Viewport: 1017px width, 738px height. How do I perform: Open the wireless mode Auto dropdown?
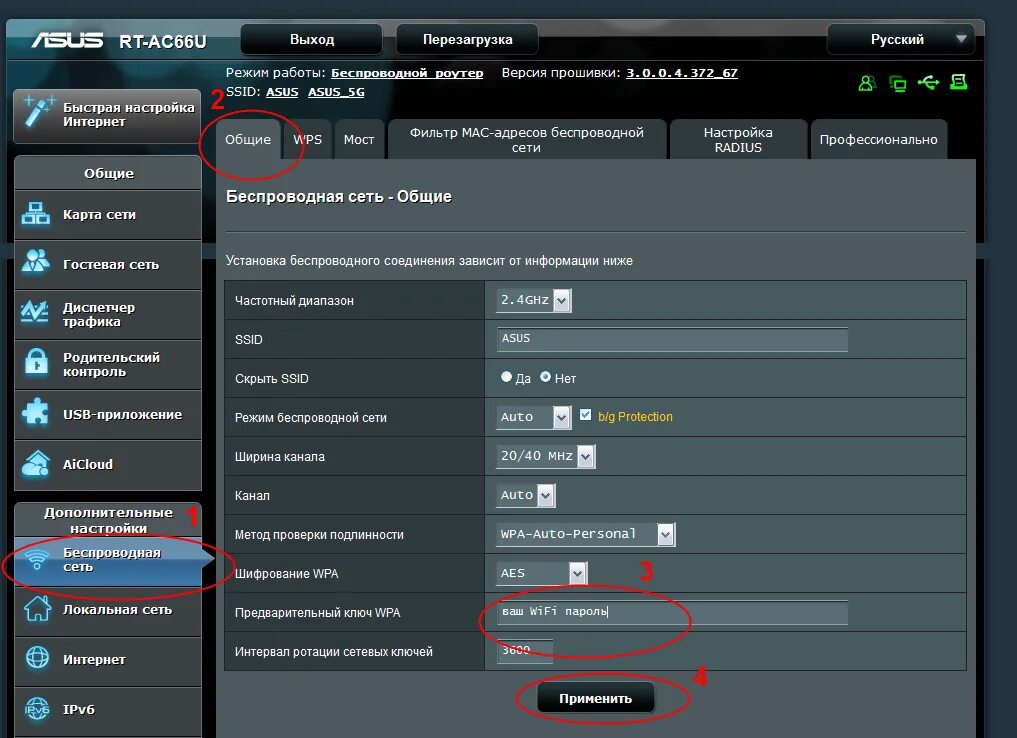pos(533,417)
